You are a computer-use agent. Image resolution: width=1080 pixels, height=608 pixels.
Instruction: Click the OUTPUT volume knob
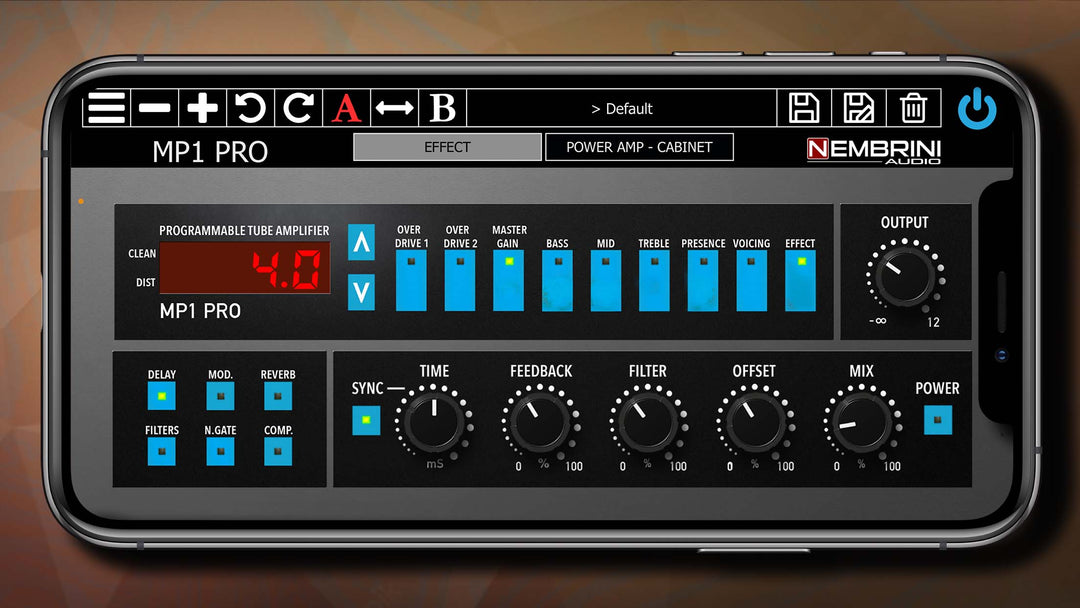pos(905,277)
